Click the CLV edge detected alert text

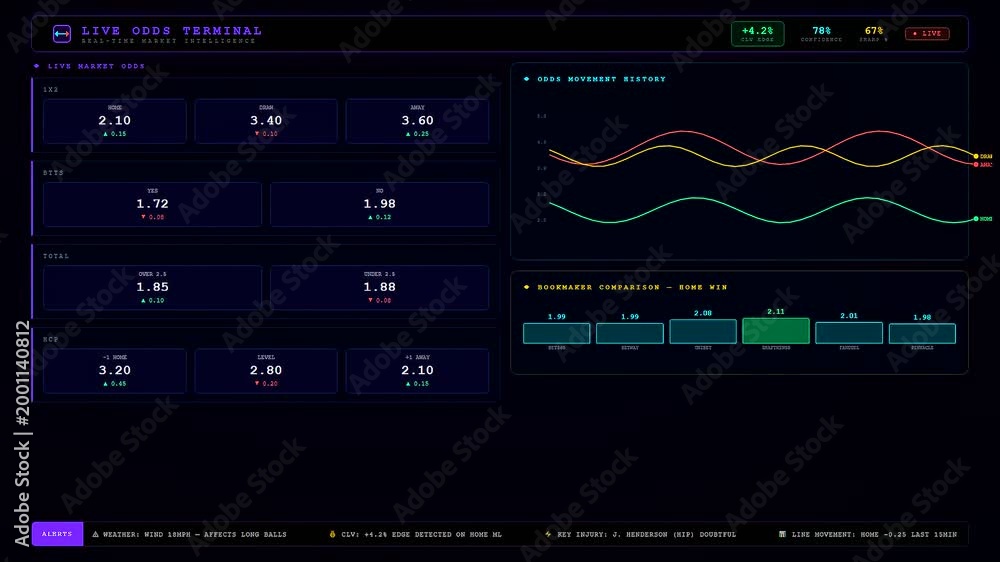422,535
